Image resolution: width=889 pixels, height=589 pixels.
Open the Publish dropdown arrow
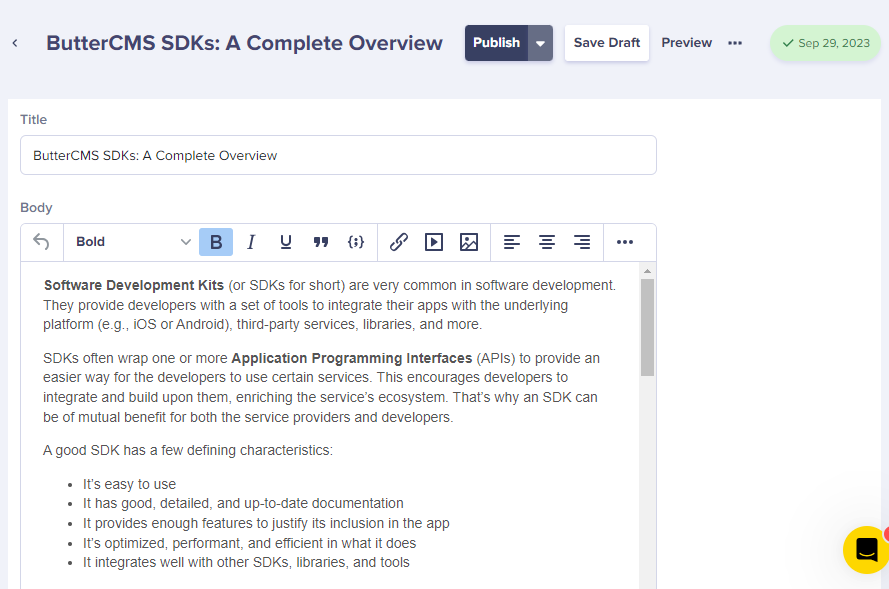pos(540,43)
